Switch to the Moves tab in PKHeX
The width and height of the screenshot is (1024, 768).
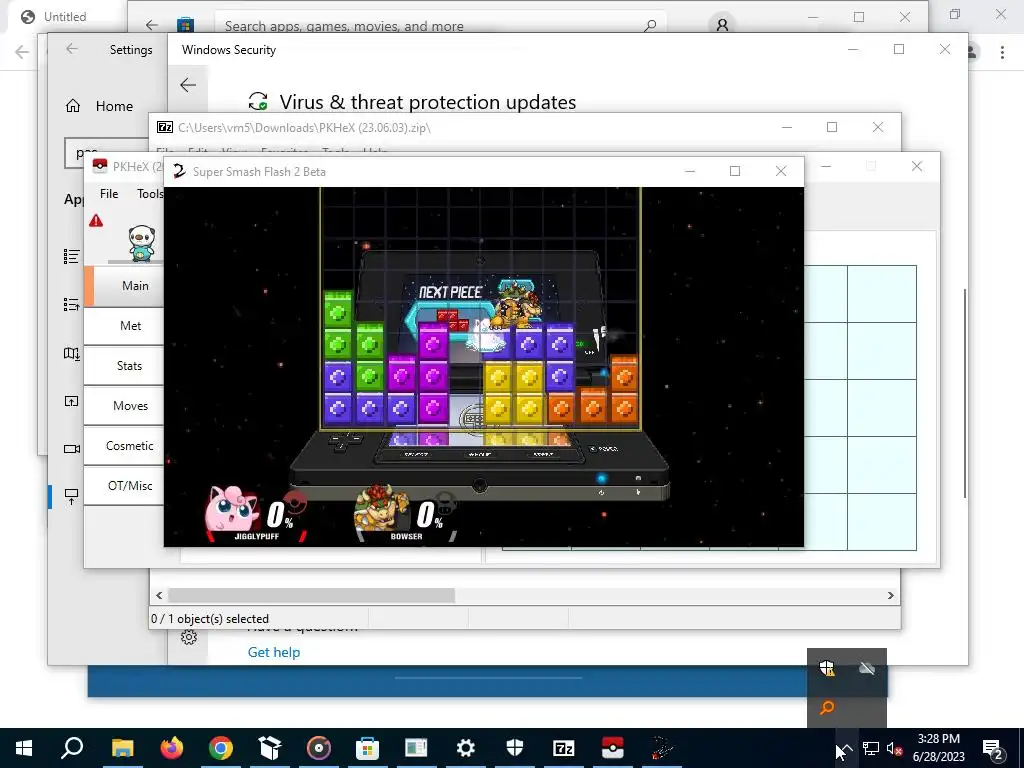(x=125, y=406)
